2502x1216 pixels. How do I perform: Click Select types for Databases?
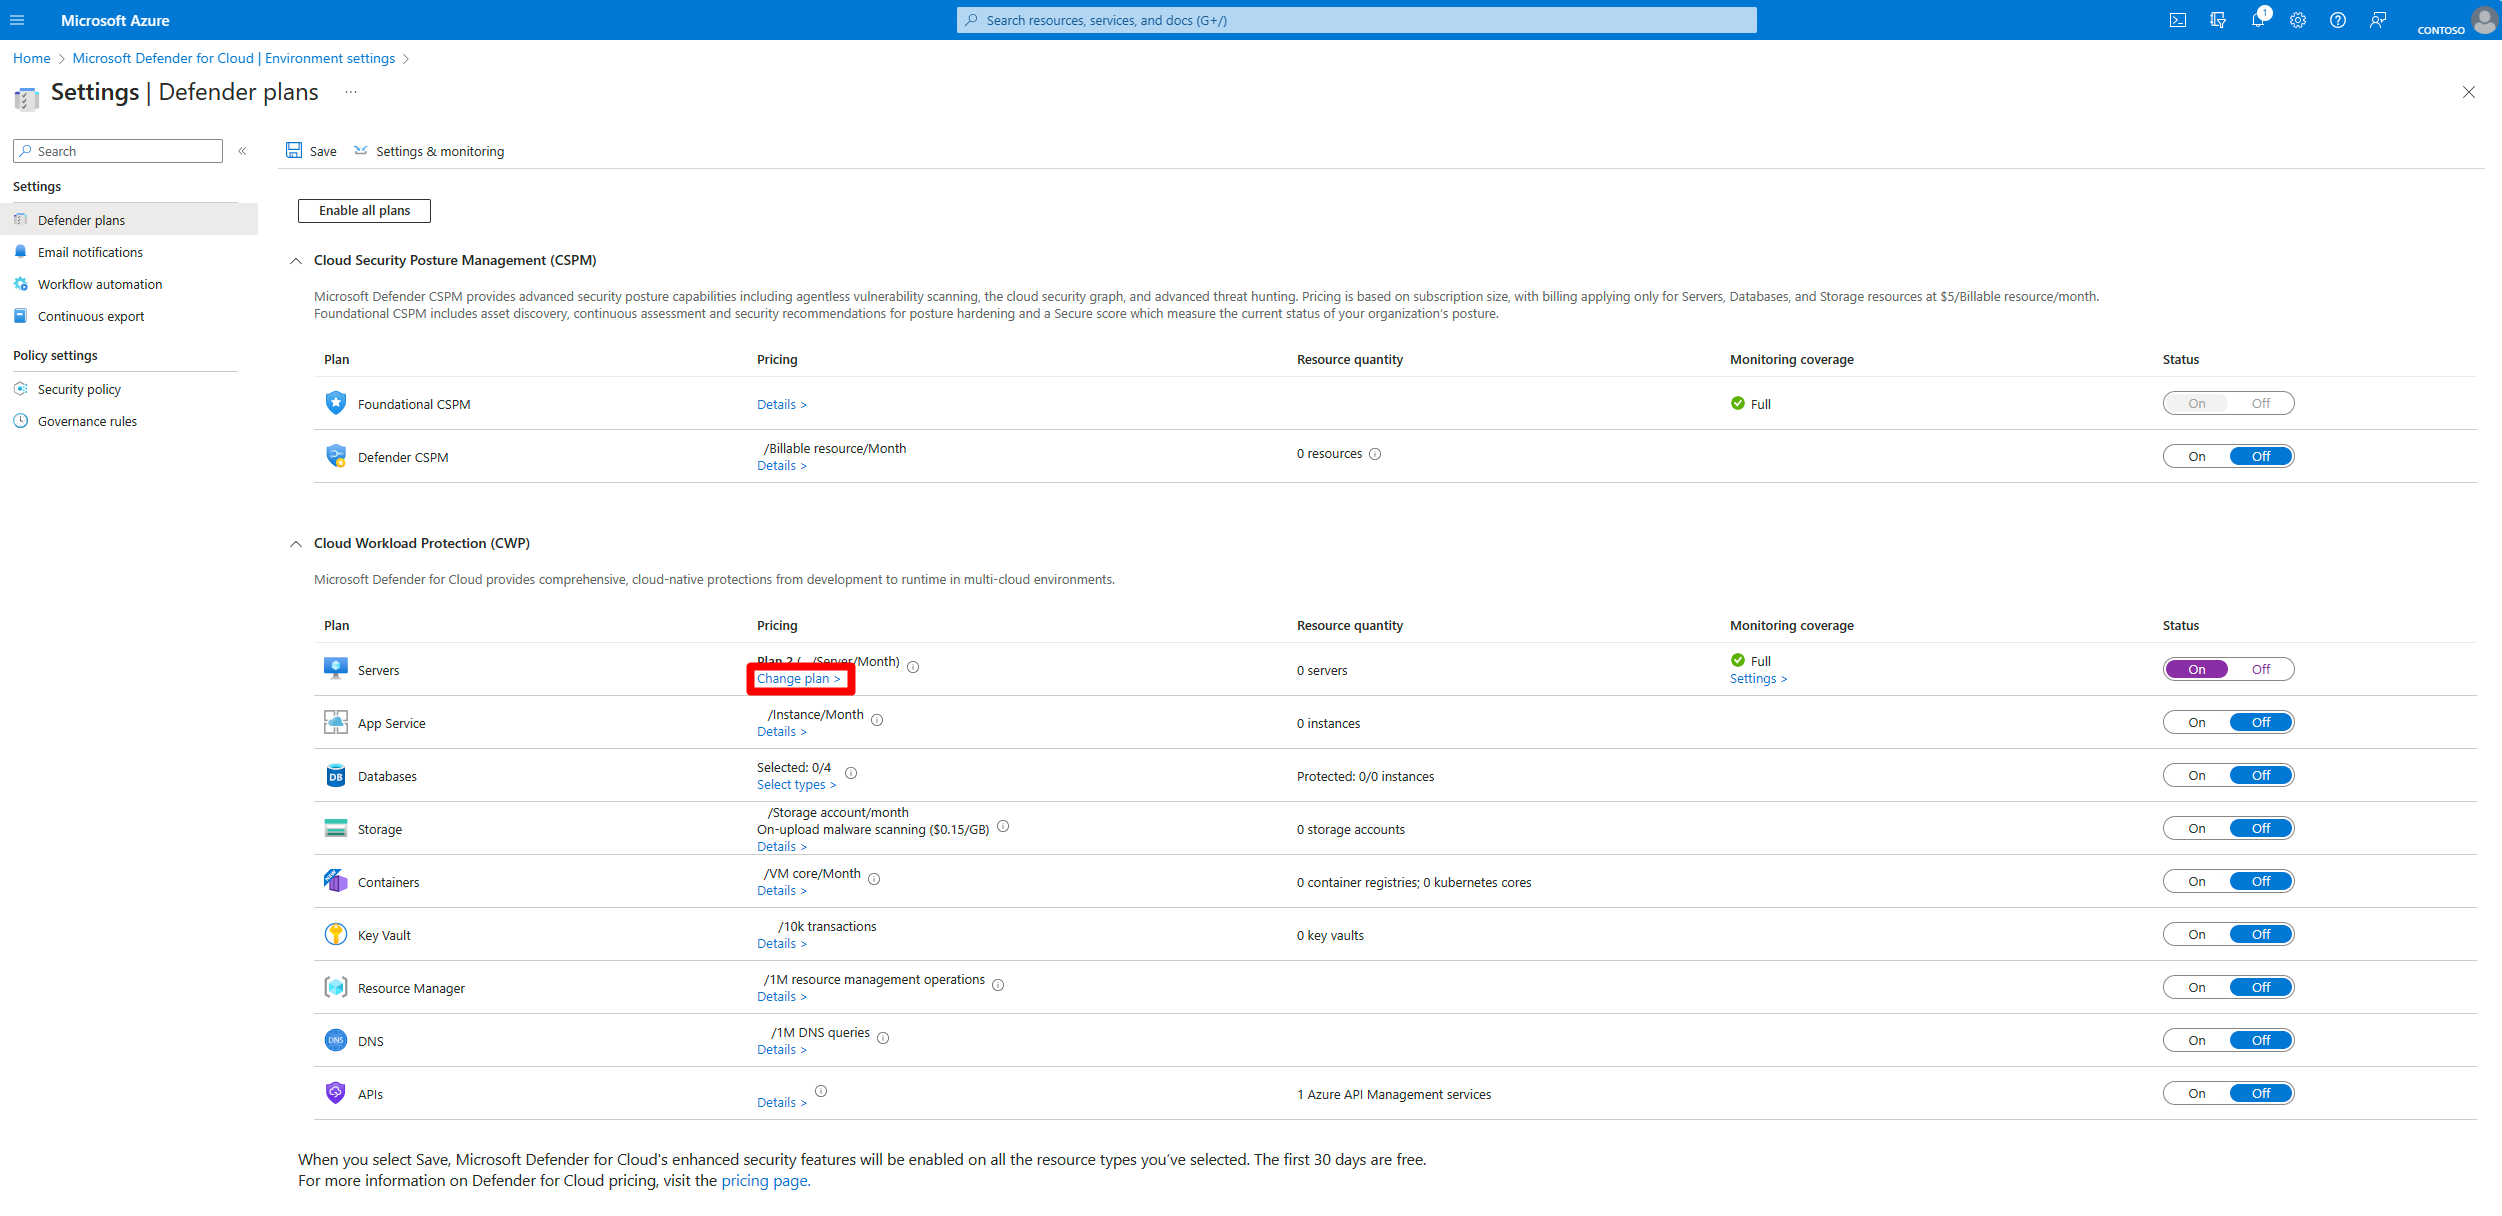pyautogui.click(x=798, y=784)
